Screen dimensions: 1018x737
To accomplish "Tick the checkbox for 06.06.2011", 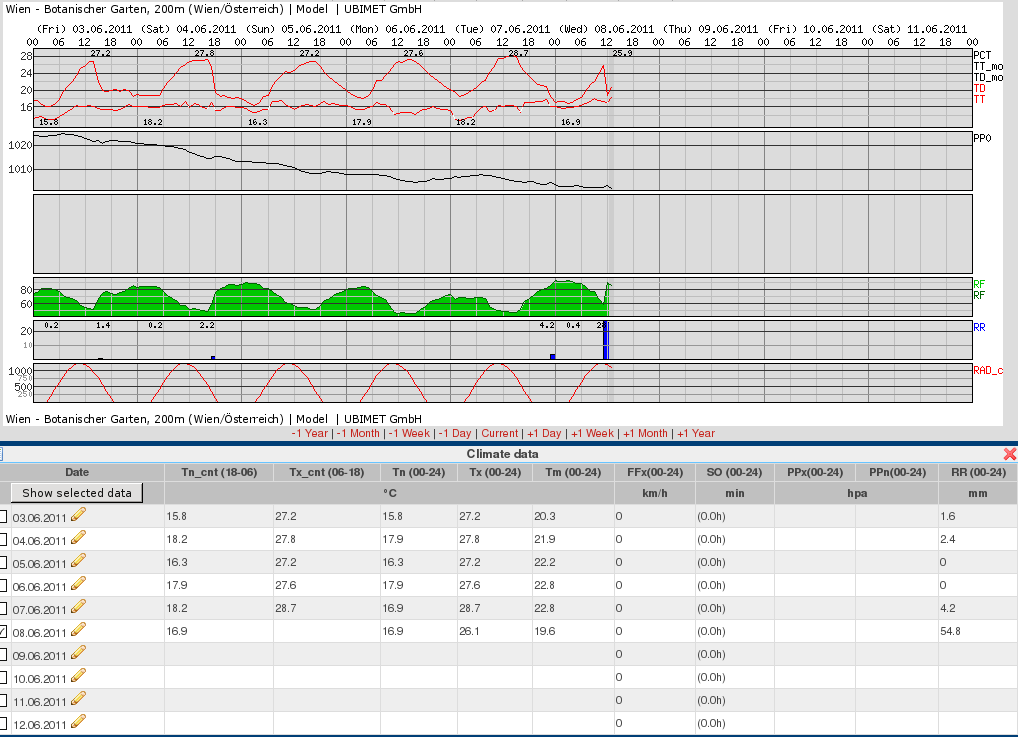I will click(3, 586).
